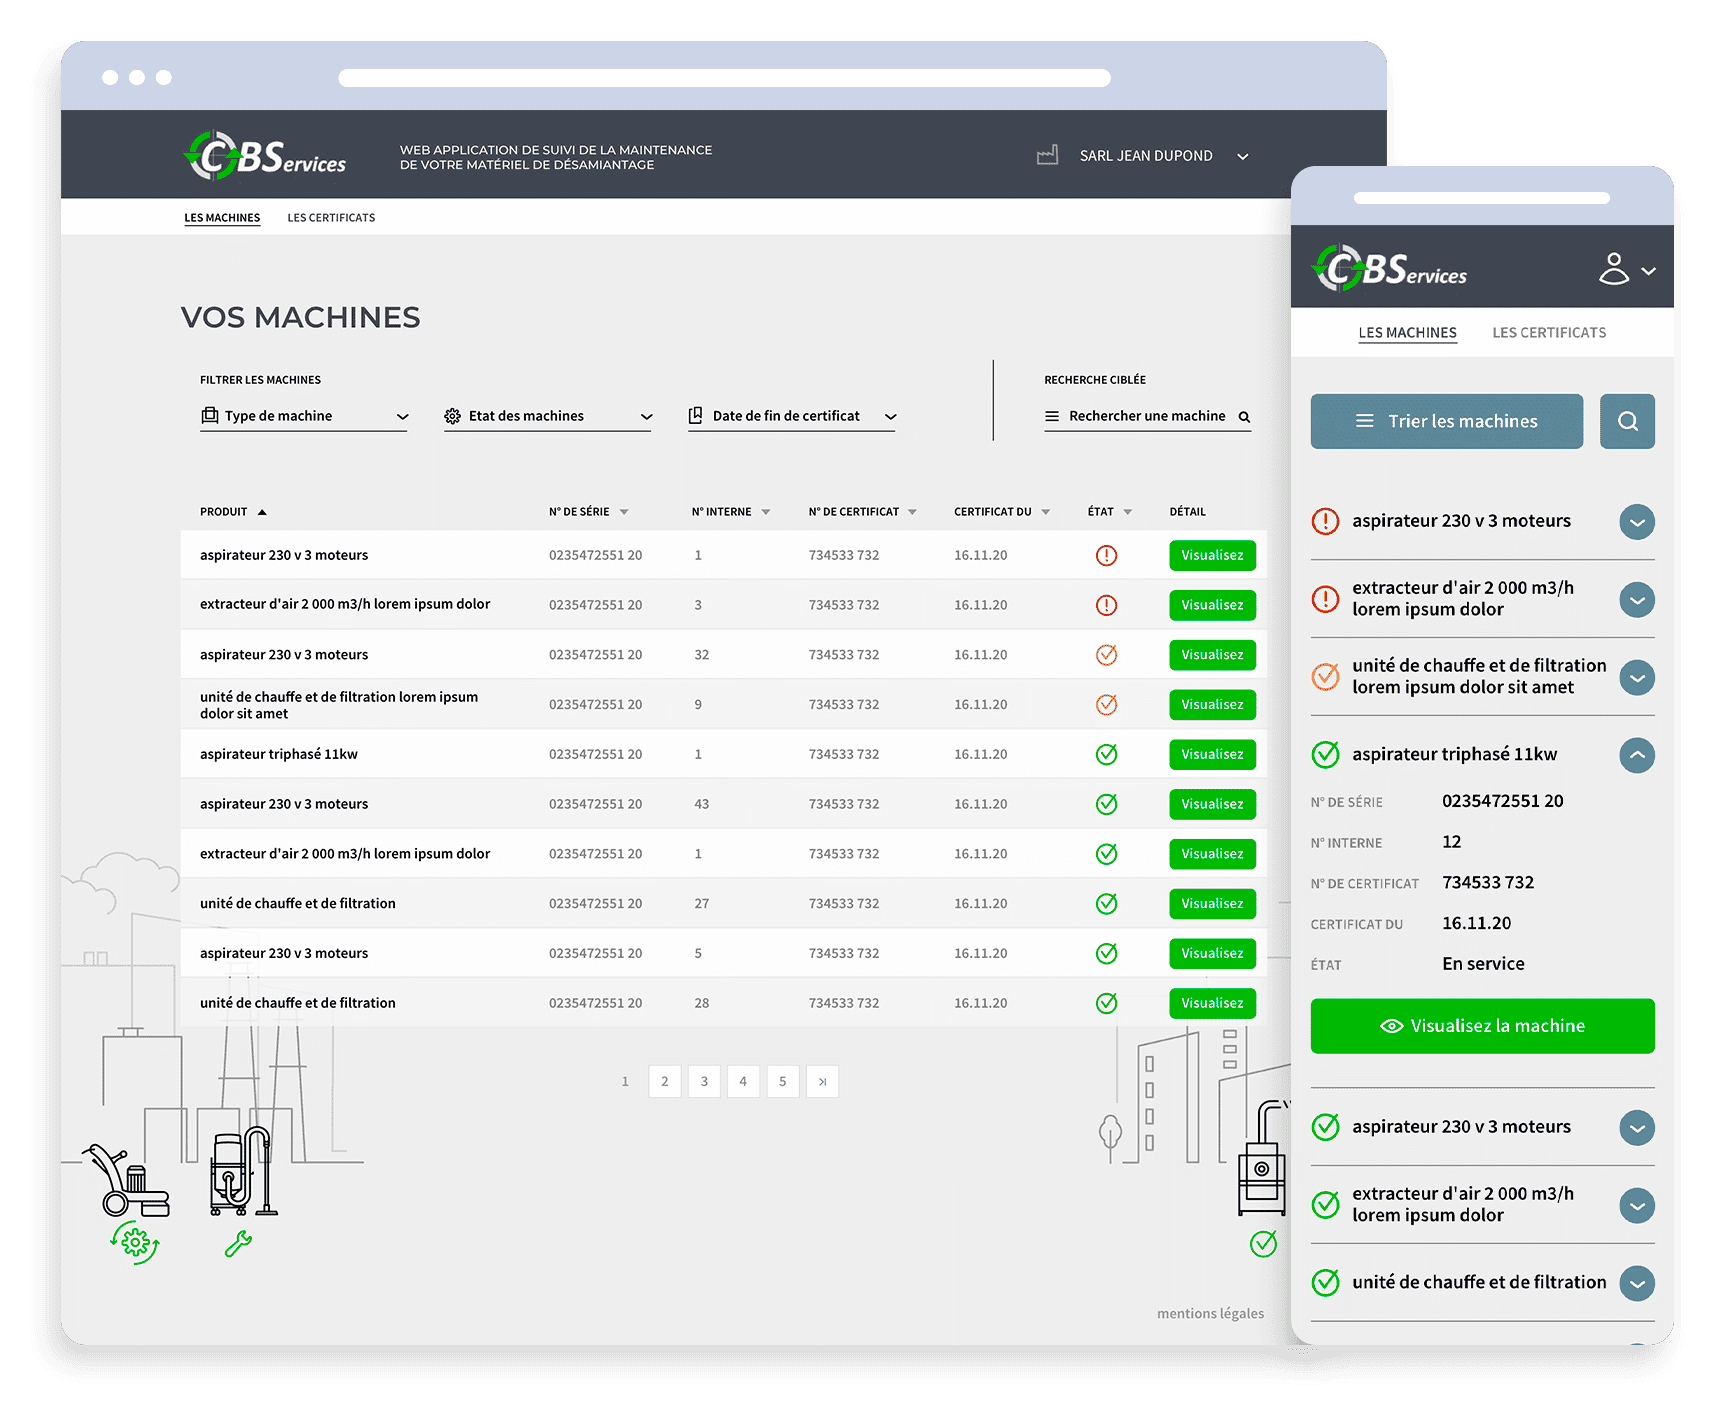Open the user profile icon in mobile header
1734x1405 pixels.
tap(1613, 269)
